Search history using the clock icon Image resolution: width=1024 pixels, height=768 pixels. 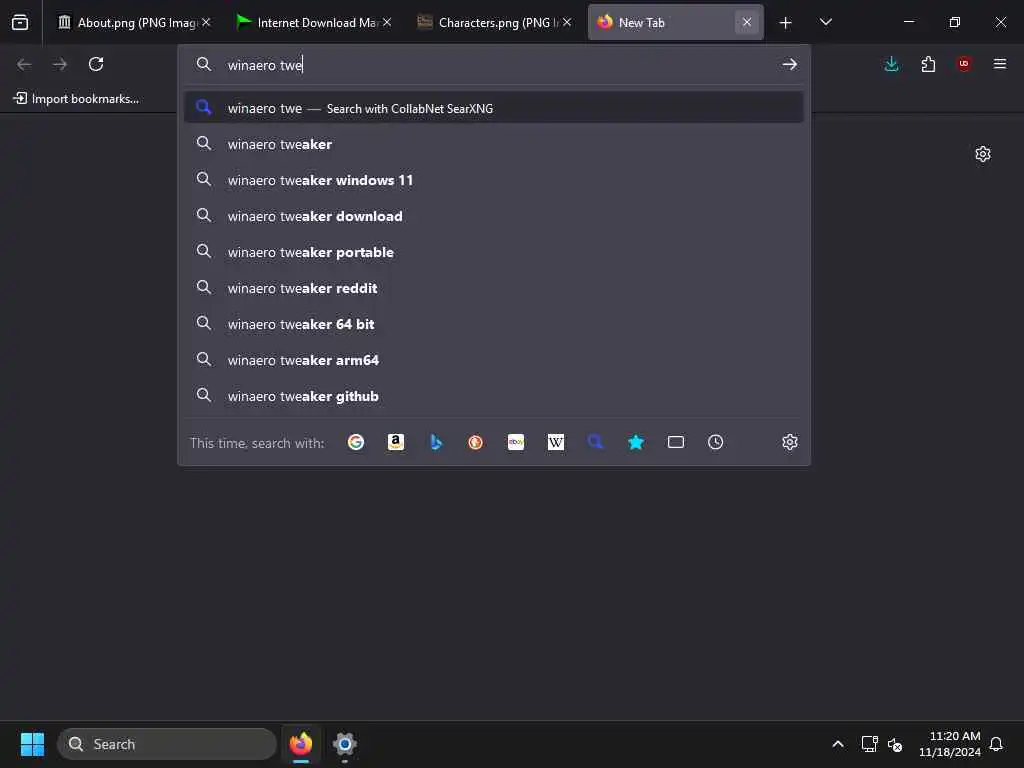coord(716,442)
